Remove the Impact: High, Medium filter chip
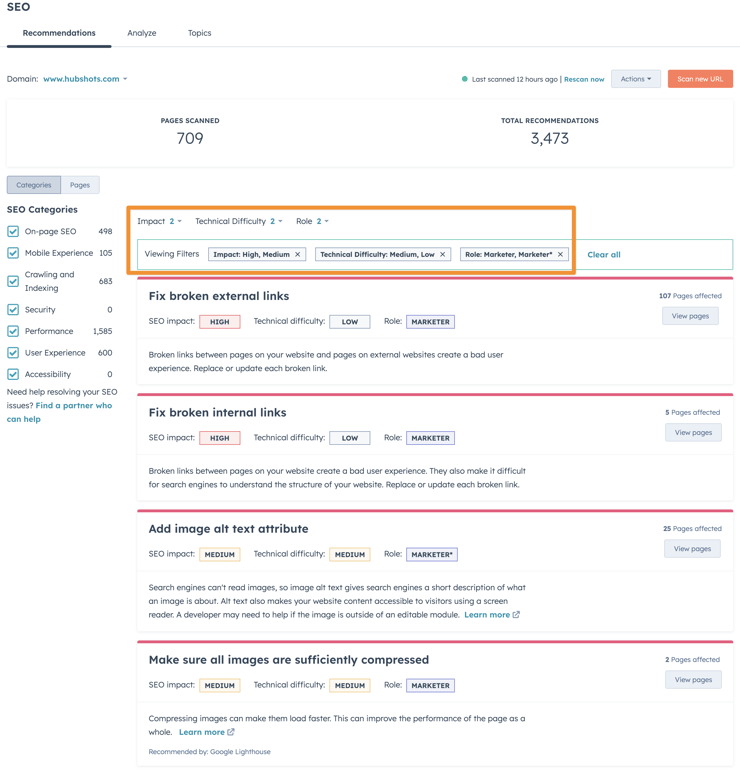The height and width of the screenshot is (770, 740). pyautogui.click(x=298, y=254)
